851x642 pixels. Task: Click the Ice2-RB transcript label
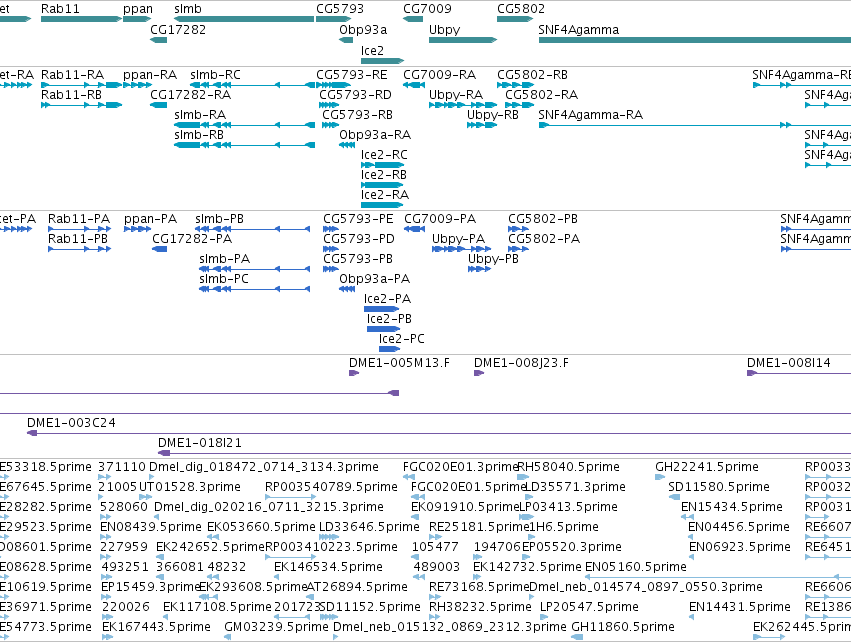(384, 175)
